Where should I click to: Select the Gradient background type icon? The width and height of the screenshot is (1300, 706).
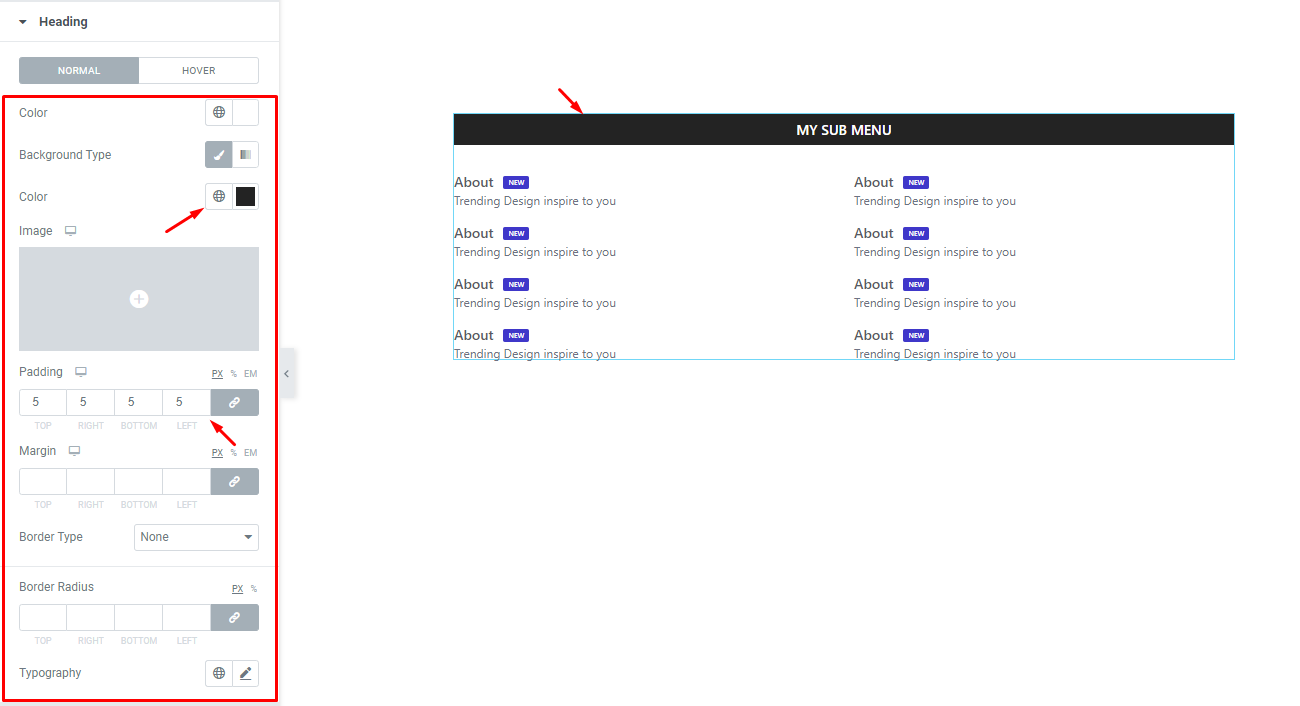tap(245, 154)
